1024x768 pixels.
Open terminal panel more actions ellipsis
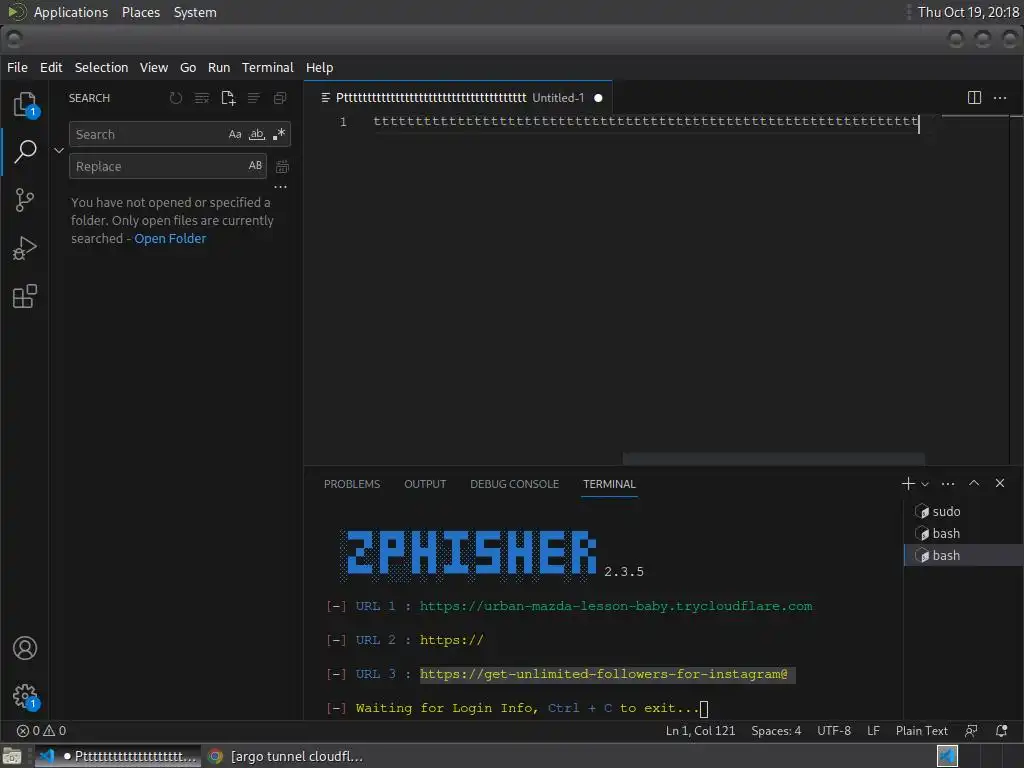(948, 484)
